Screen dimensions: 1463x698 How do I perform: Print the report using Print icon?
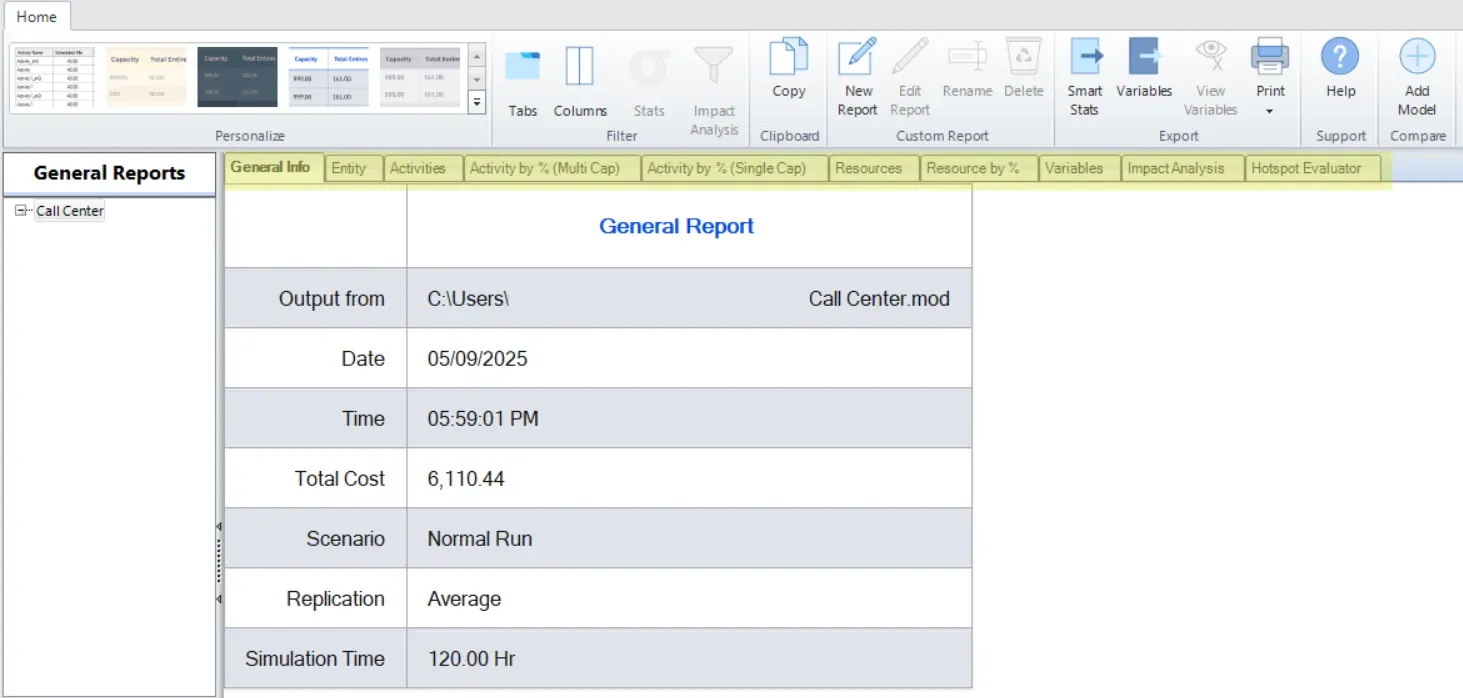point(1270,58)
